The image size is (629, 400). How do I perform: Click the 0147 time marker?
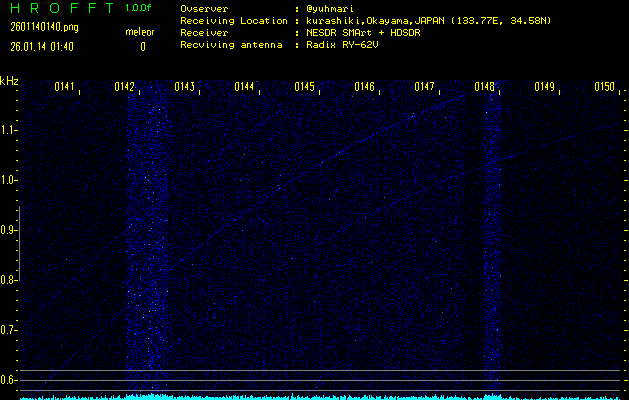424,87
